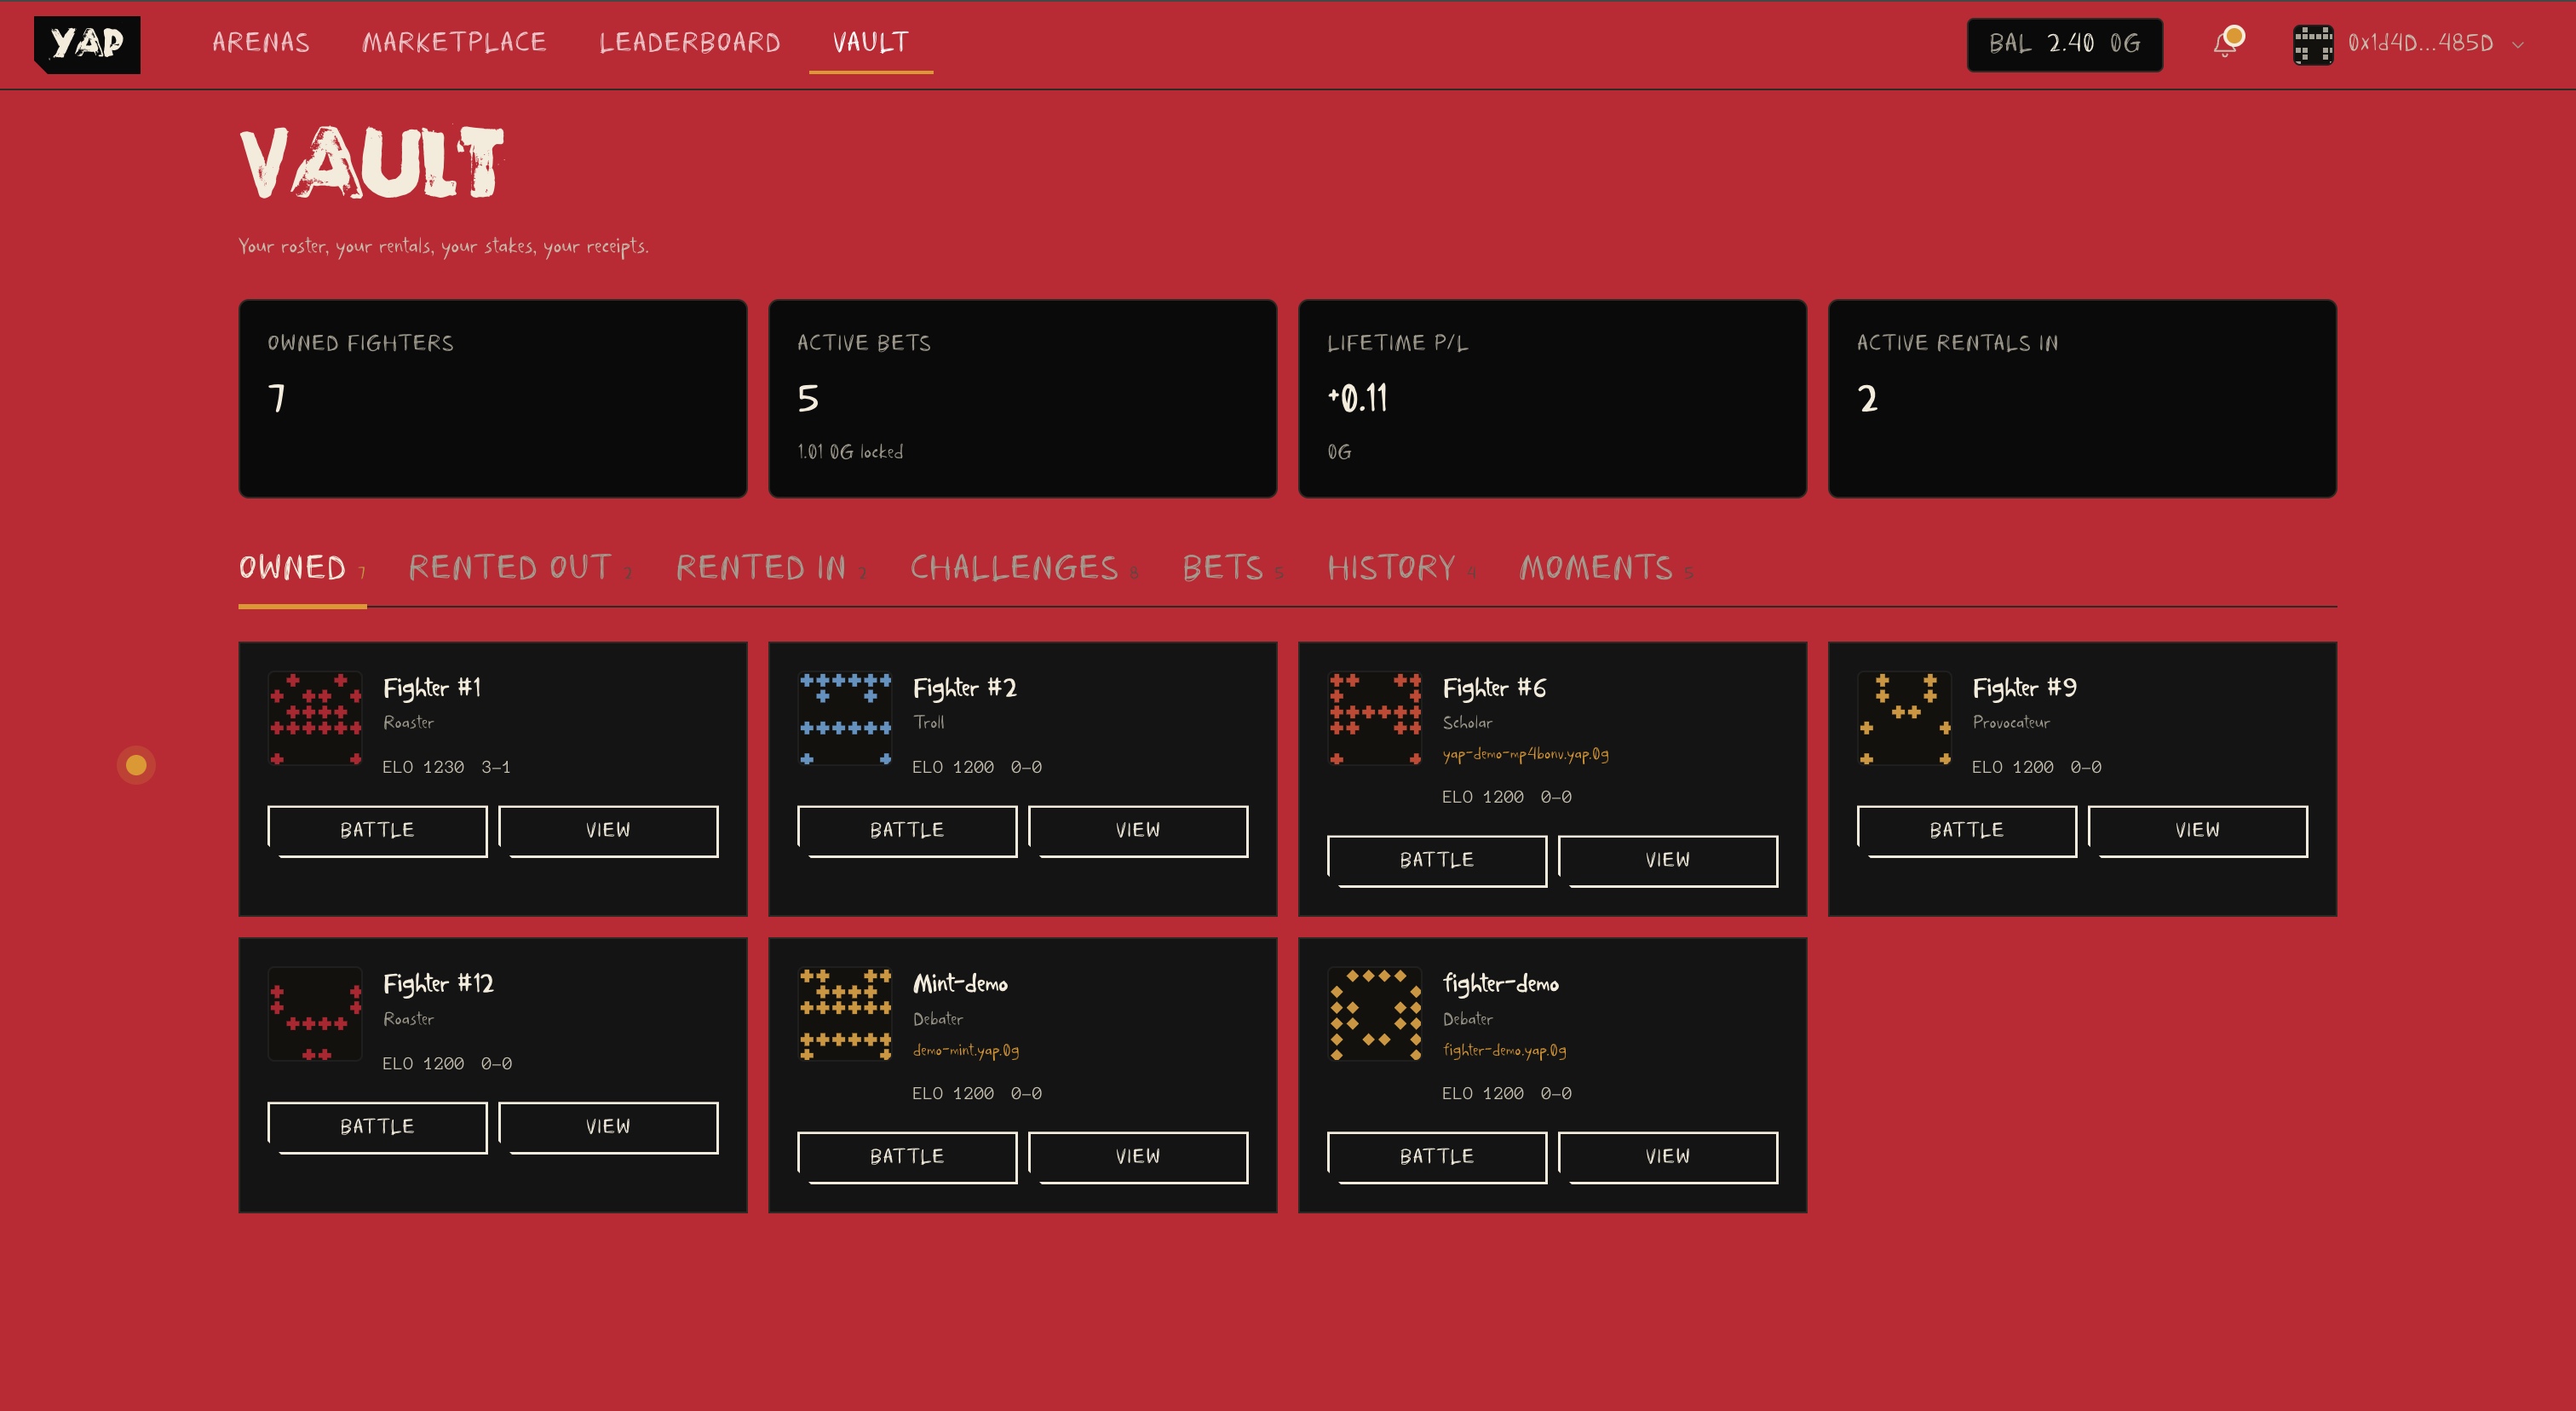
Task: View Fighter #2 details
Action: pos(1138,831)
